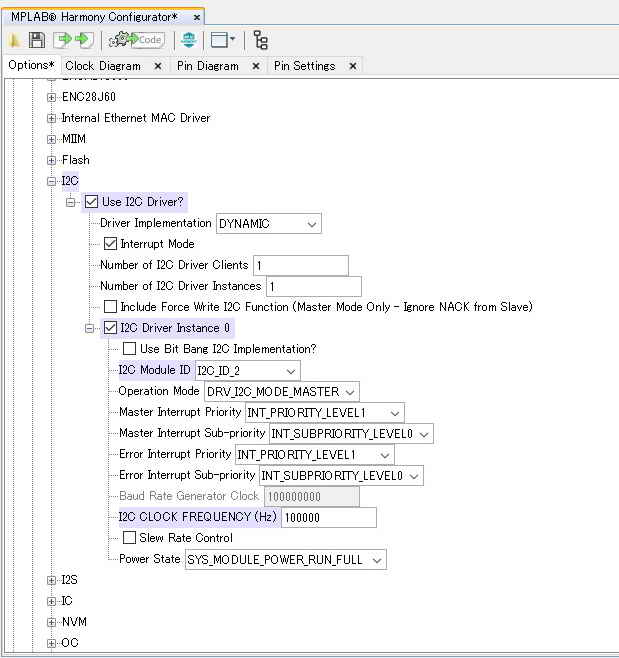This screenshot has width=619, height=658.
Task: Open the Operation Mode dropdown
Action: click(282, 392)
